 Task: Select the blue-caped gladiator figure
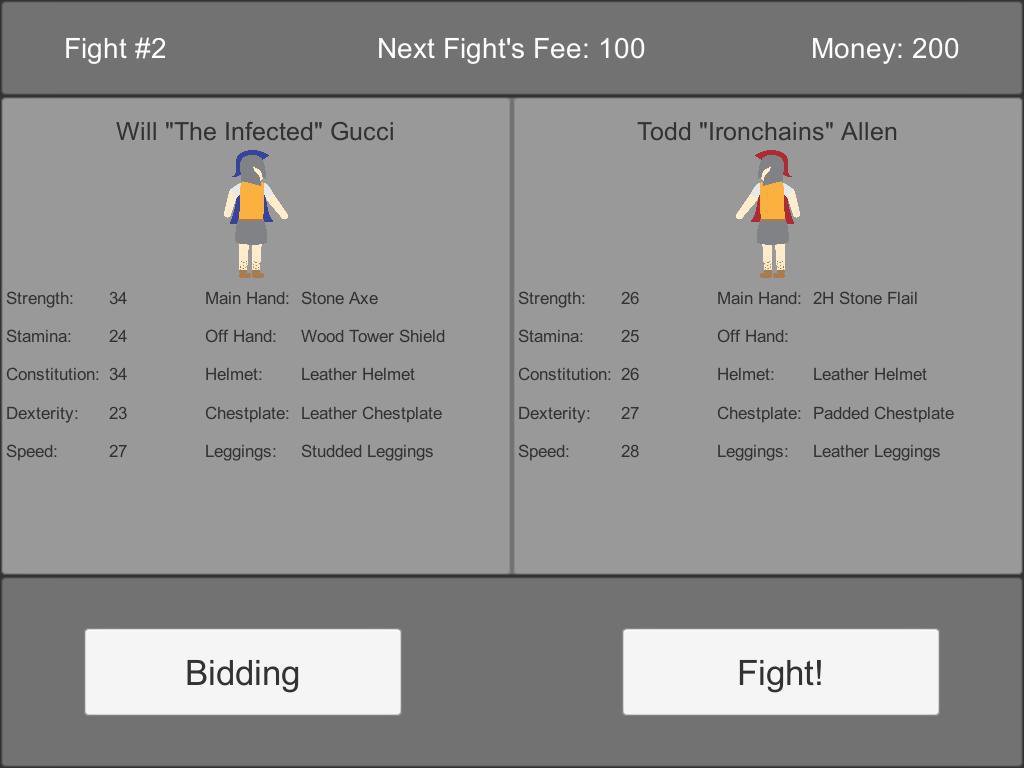255,214
